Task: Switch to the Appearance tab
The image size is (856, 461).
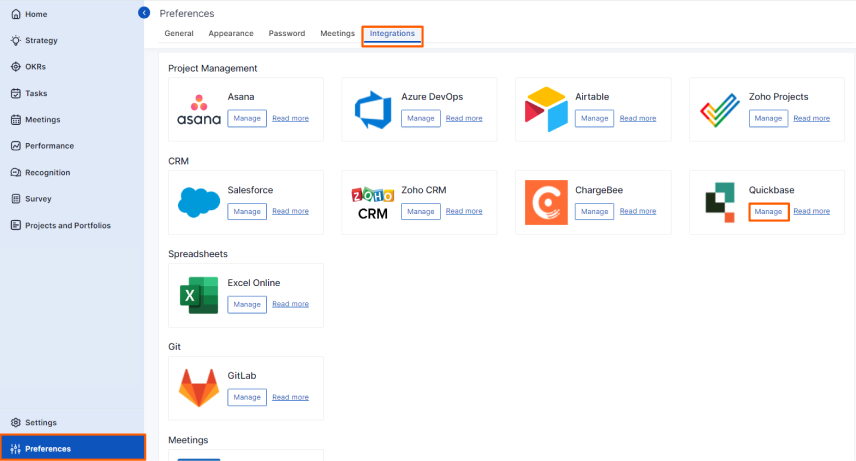Action: 231,33
